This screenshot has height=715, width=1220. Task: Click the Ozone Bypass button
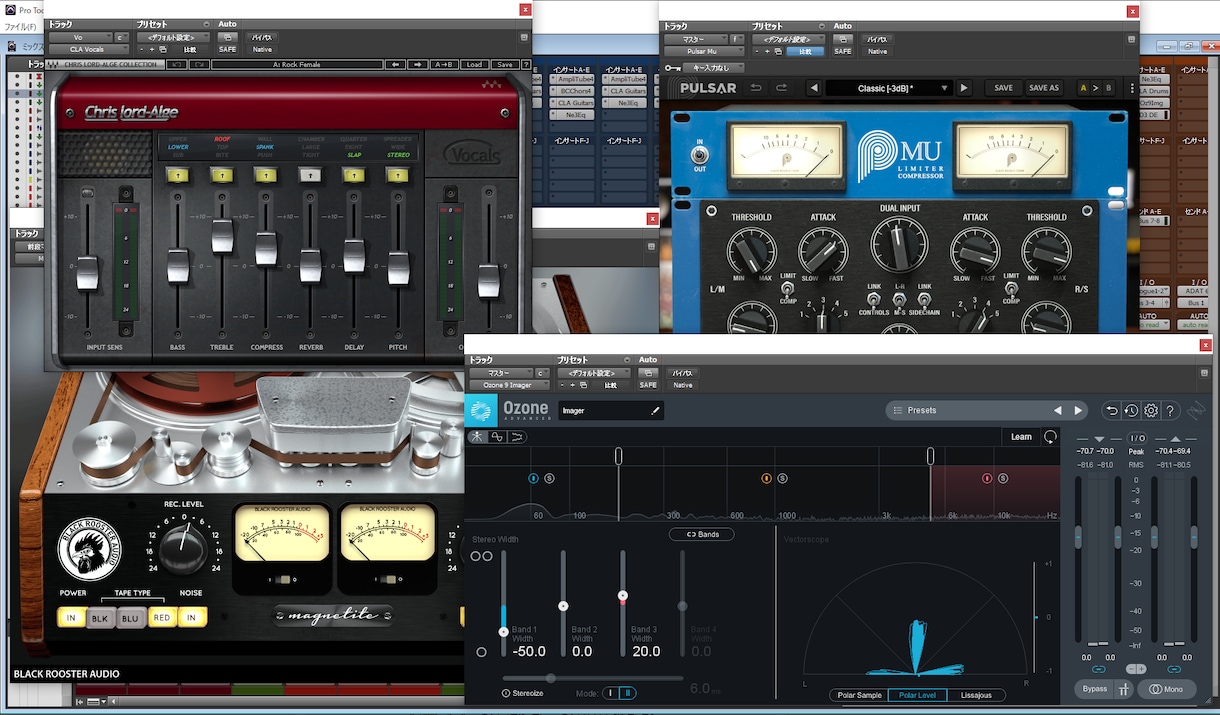coord(1095,689)
